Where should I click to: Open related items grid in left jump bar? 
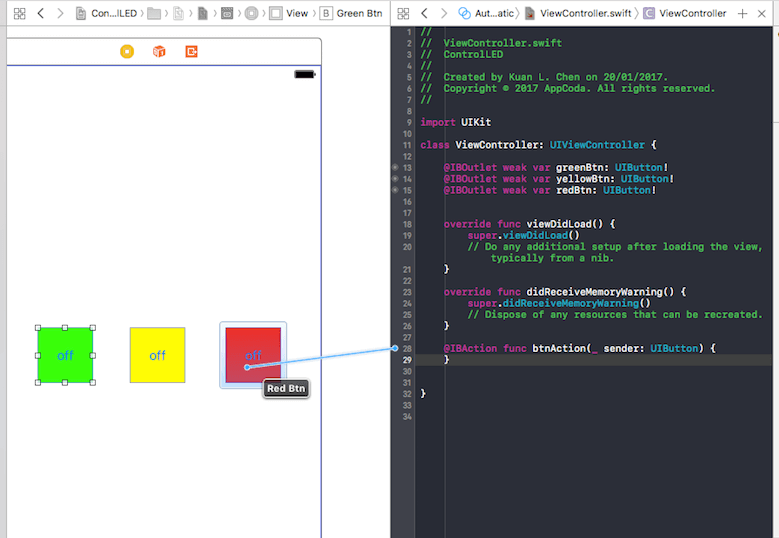[x=19, y=13]
